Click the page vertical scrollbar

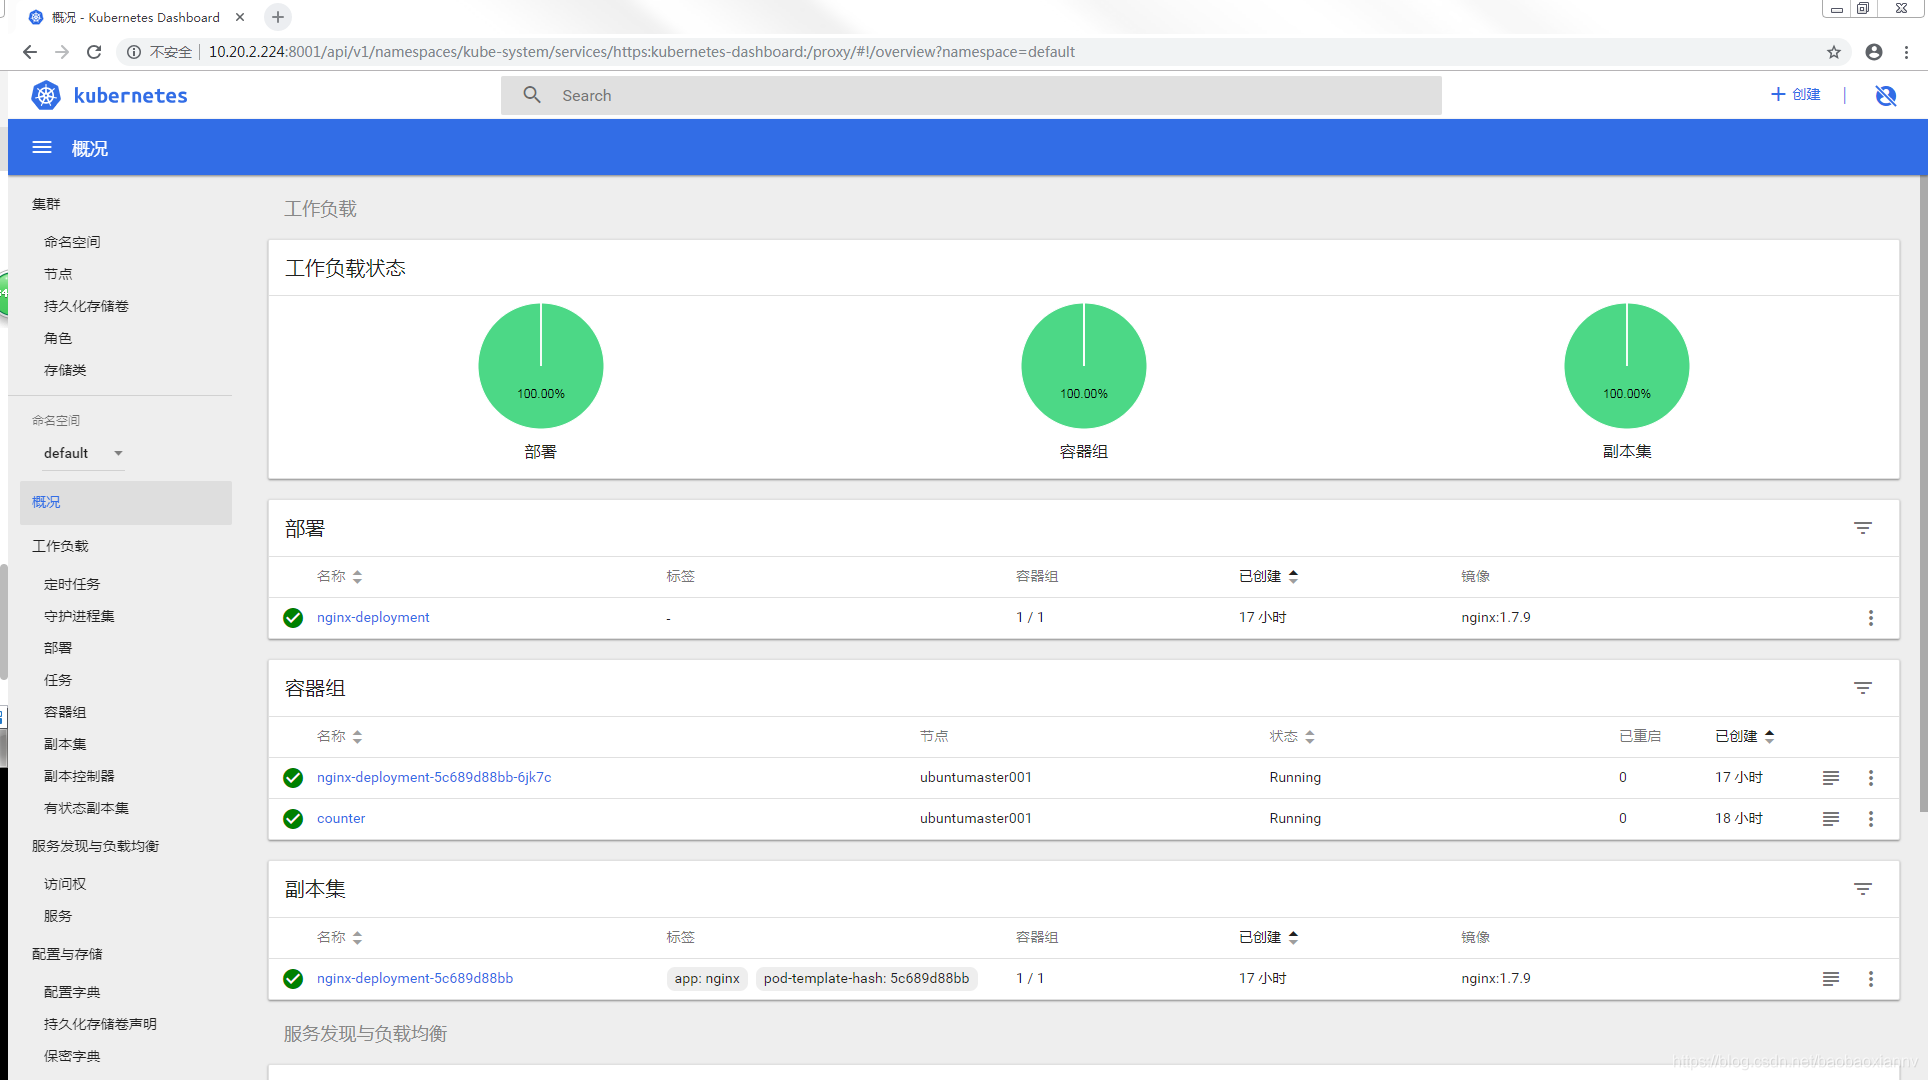[x=1923, y=495]
